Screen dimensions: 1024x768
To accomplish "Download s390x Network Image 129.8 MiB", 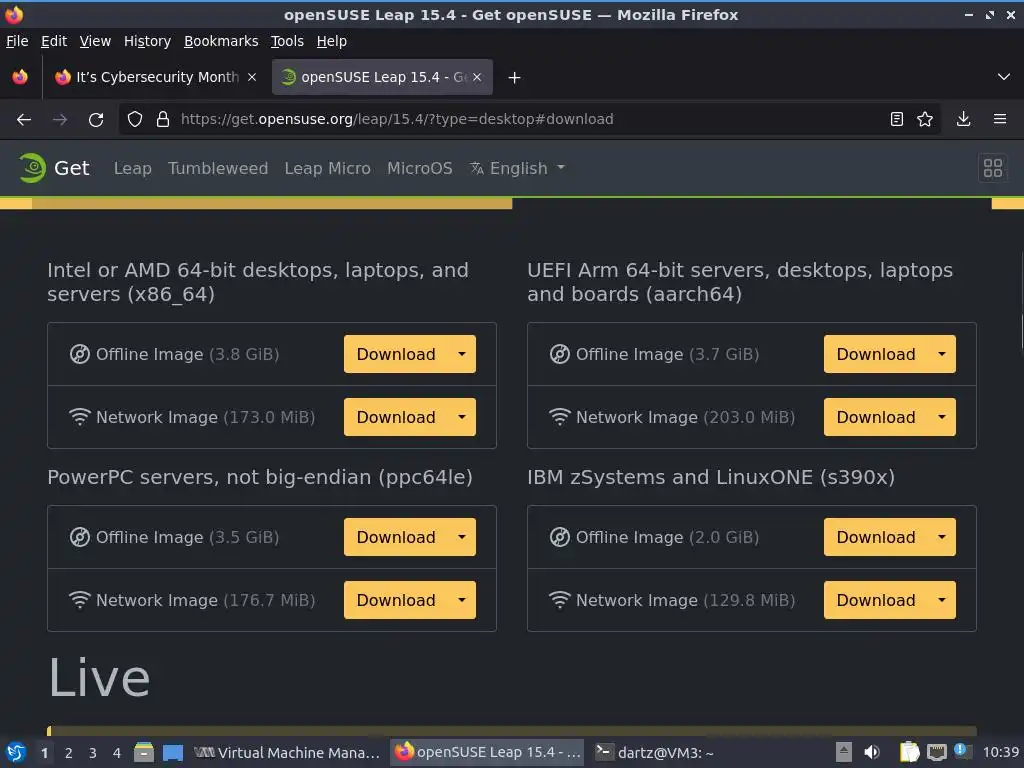I will click(876, 600).
